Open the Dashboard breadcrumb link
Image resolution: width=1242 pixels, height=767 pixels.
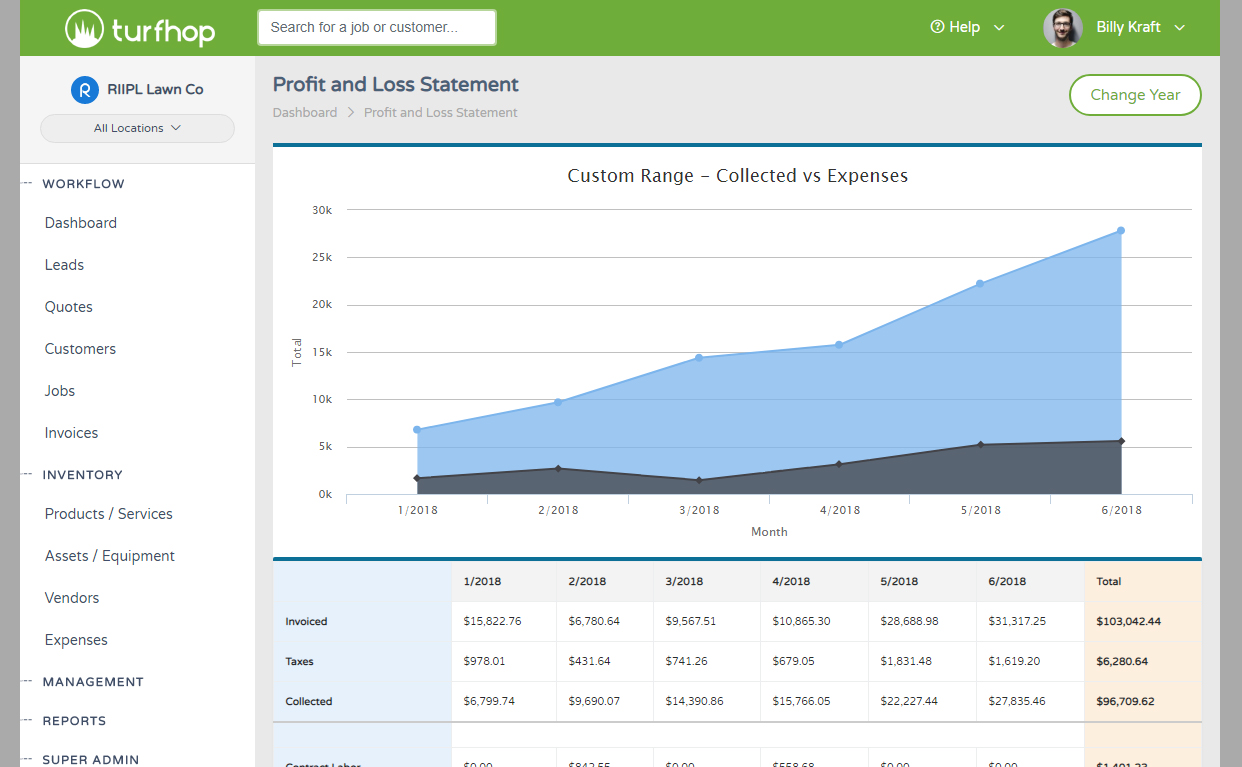click(305, 112)
